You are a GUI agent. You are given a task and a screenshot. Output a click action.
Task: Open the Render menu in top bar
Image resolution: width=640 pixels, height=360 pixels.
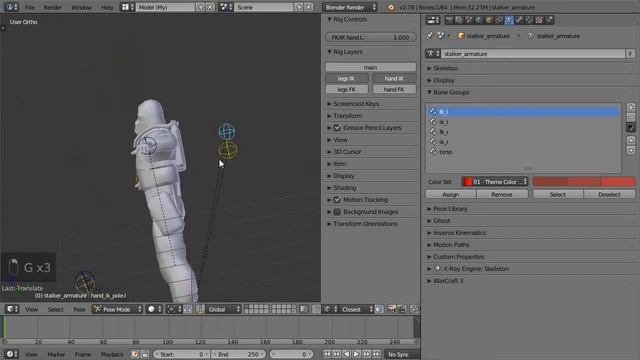tap(53, 7)
